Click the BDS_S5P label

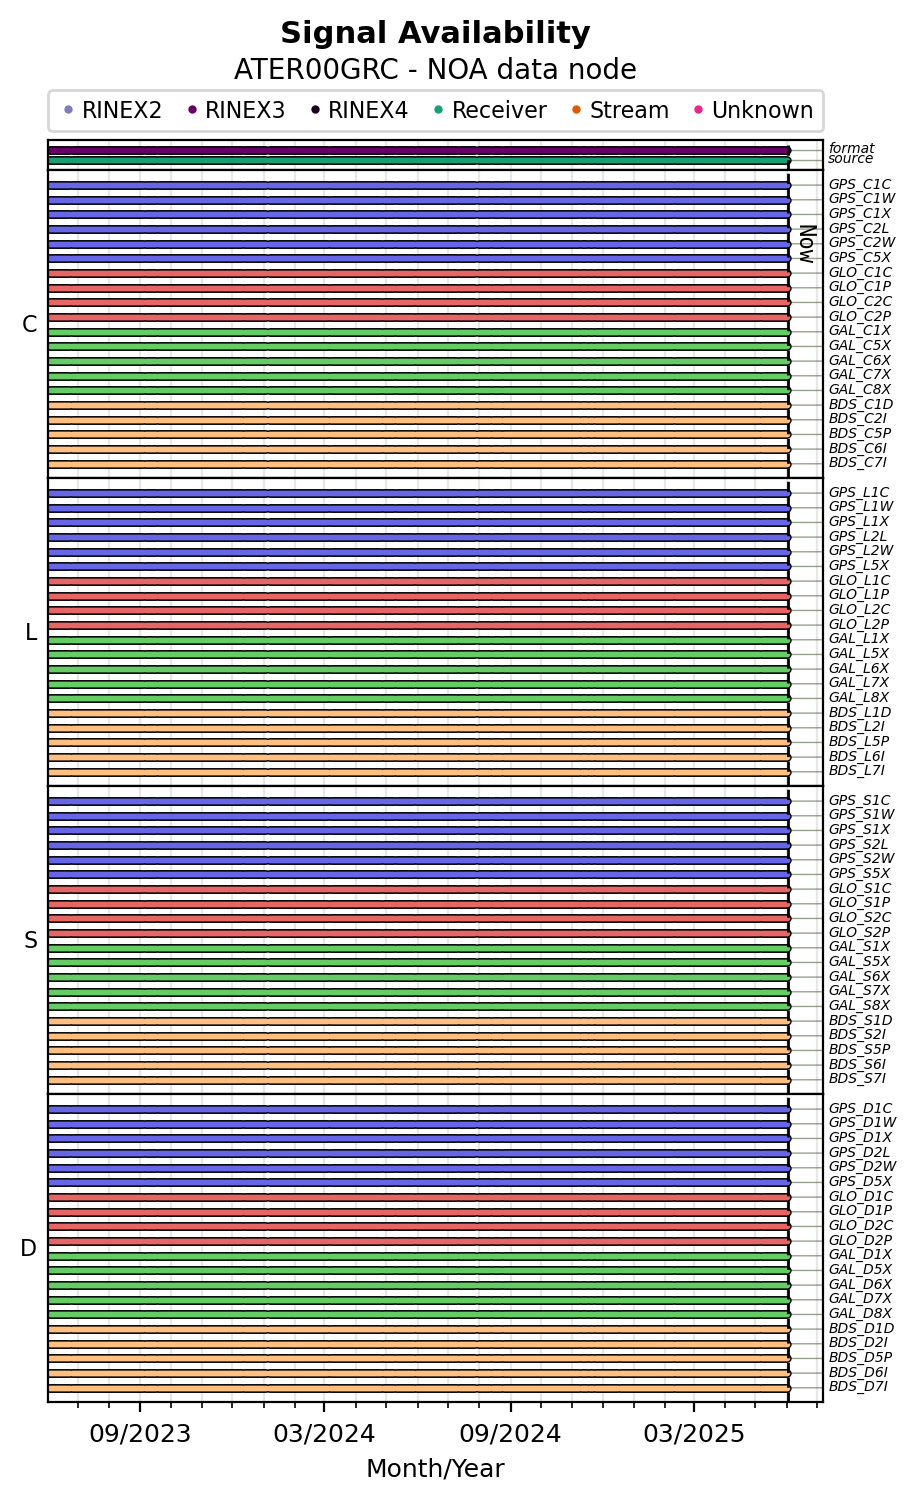click(x=860, y=1049)
